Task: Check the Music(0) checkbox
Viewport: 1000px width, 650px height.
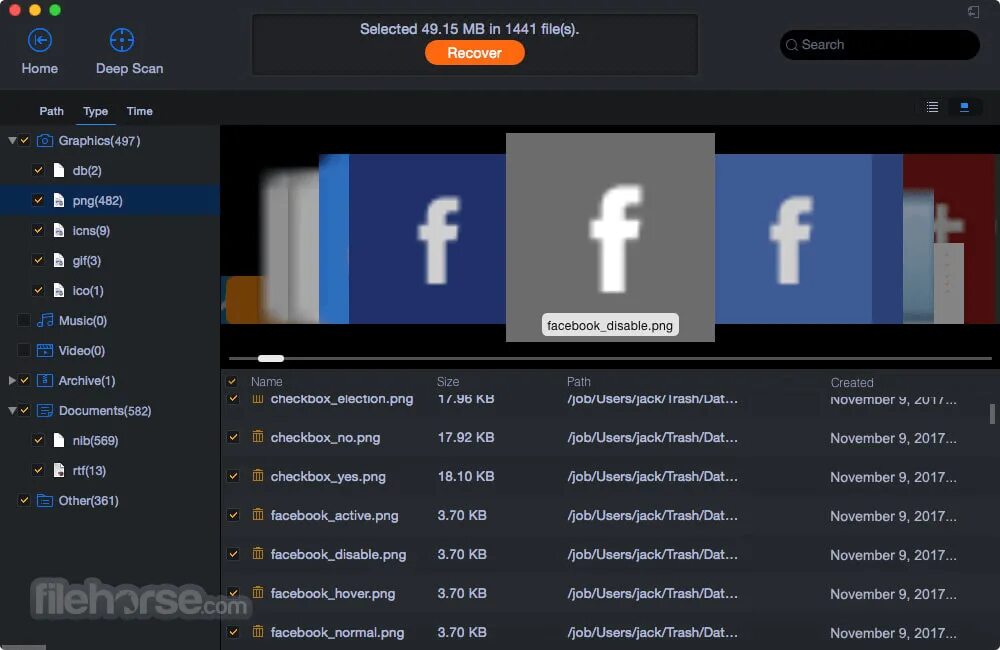Action: tap(24, 320)
